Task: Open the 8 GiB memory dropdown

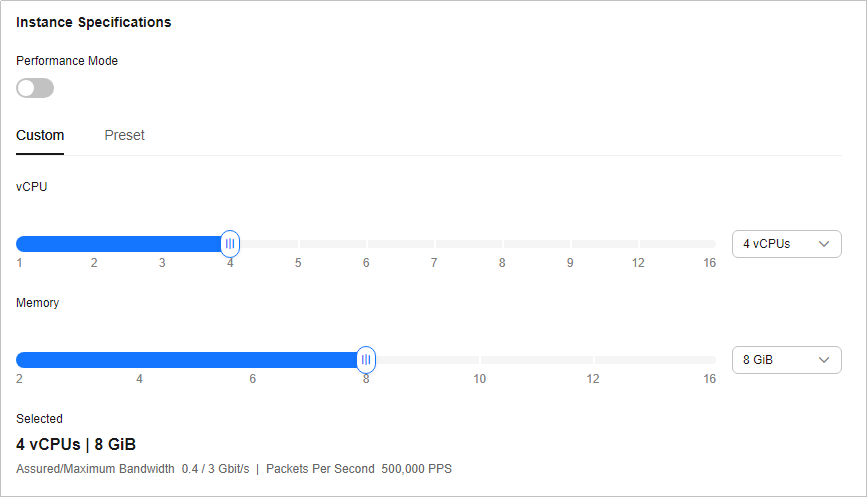Action: click(785, 359)
